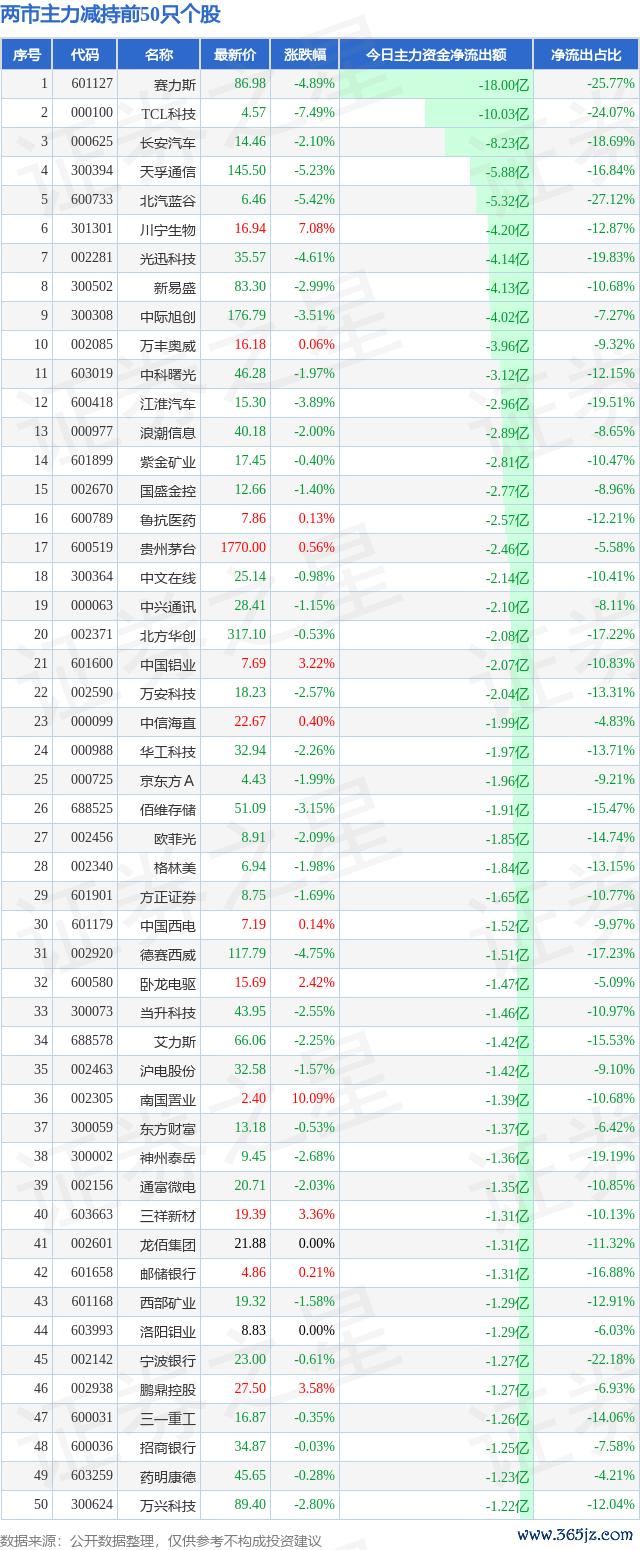Click stock name 方正证券

coord(168,896)
